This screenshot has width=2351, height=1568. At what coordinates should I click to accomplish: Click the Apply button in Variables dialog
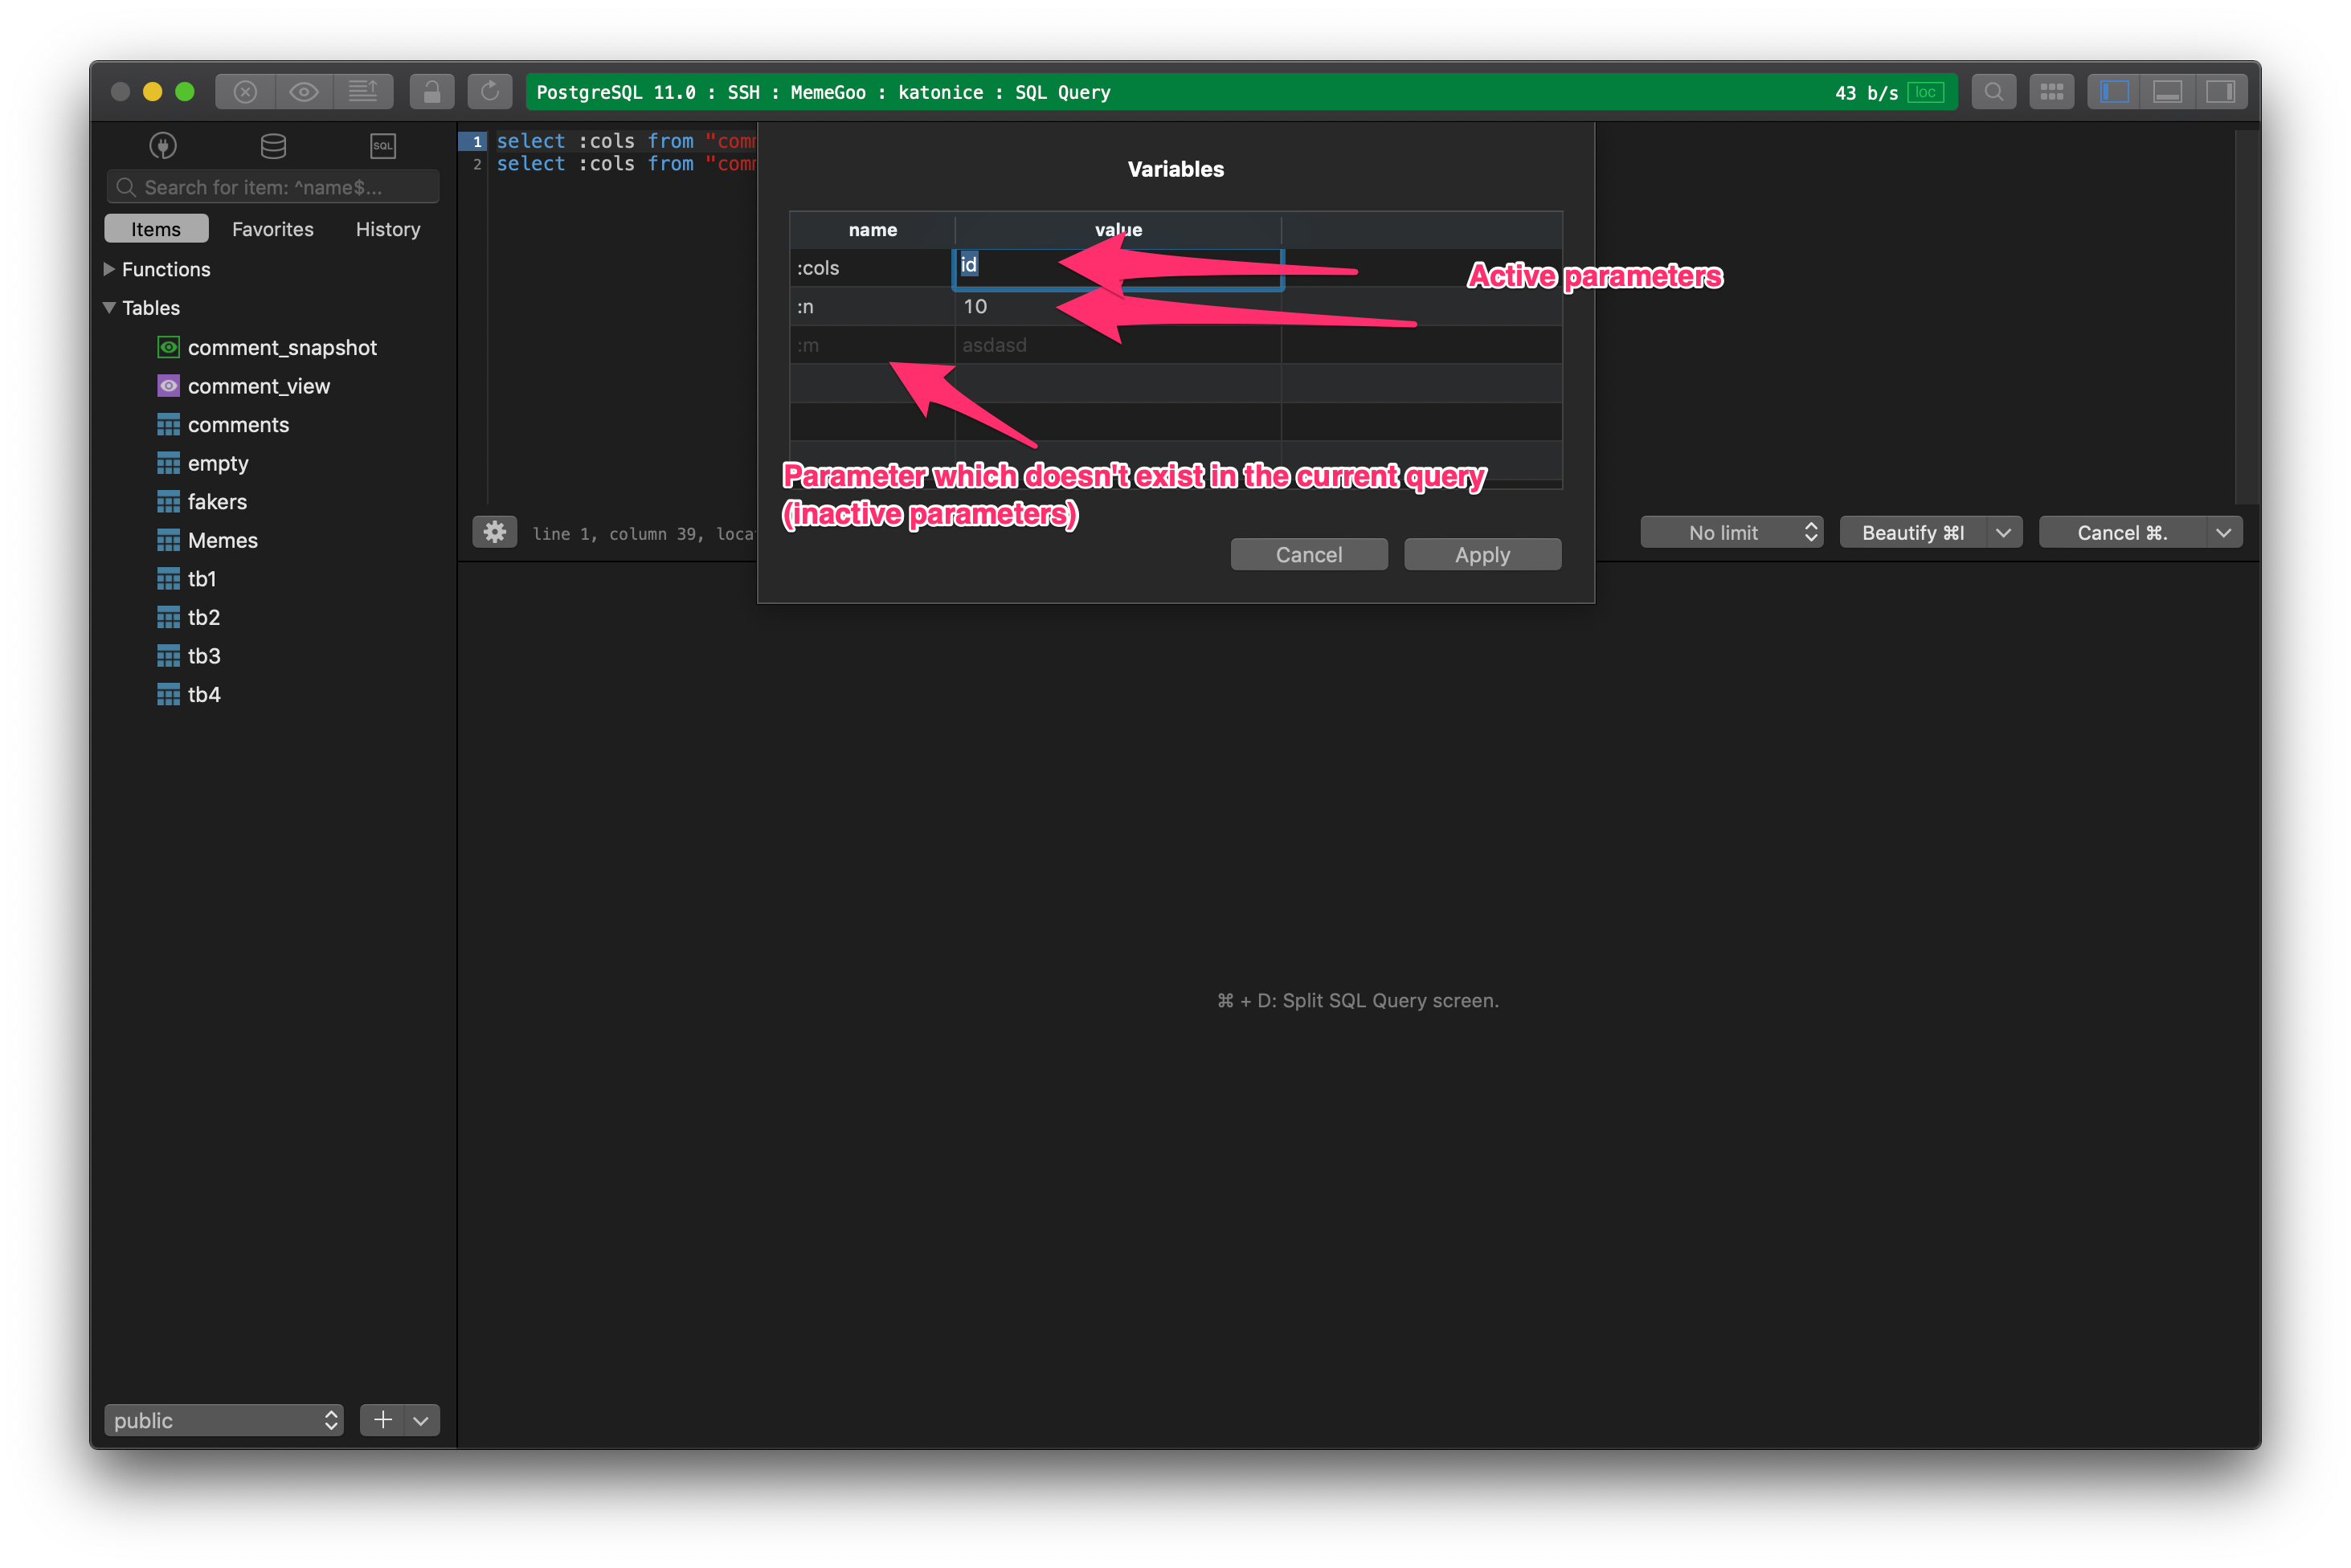pyautogui.click(x=1482, y=554)
